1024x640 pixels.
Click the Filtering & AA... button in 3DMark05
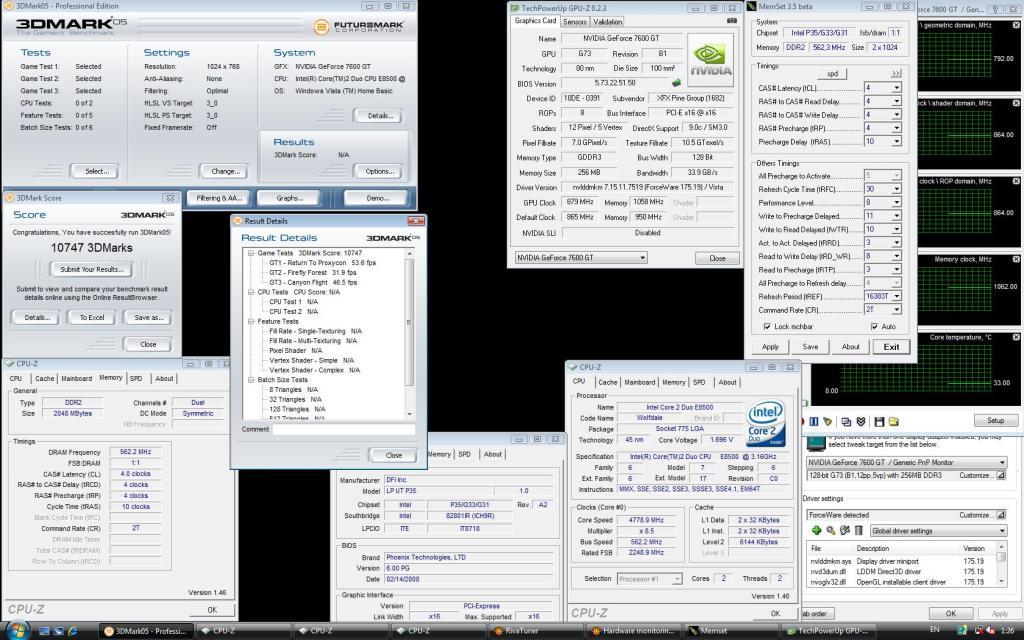click(x=219, y=198)
